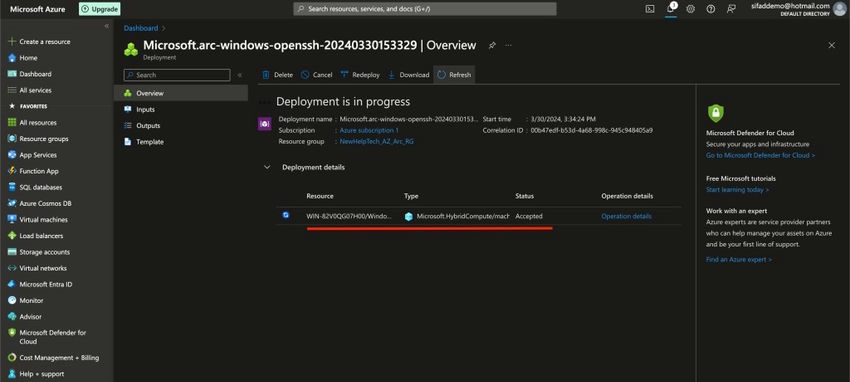850x382 pixels.
Task: Sort by the Resource column header
Action: [320, 196]
